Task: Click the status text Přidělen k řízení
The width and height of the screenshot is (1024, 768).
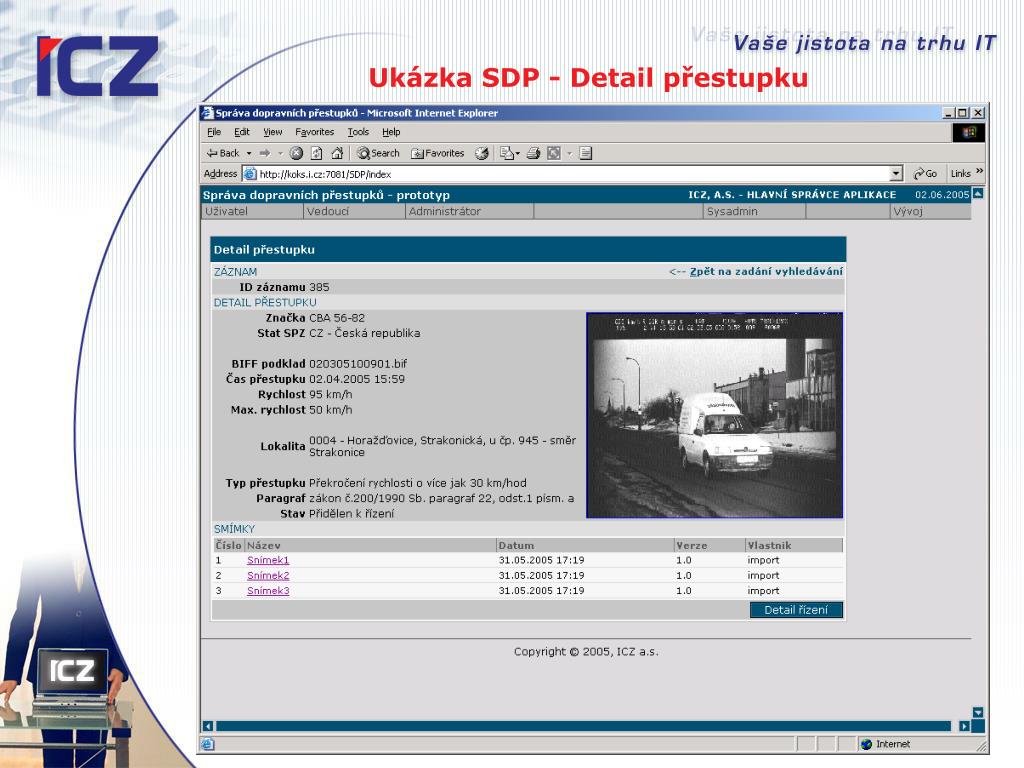Action: coord(351,514)
